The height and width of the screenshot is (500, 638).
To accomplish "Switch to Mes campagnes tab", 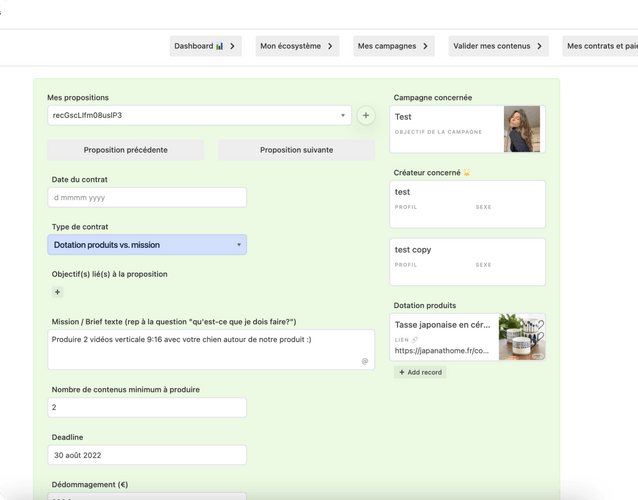I will click(x=393, y=46).
